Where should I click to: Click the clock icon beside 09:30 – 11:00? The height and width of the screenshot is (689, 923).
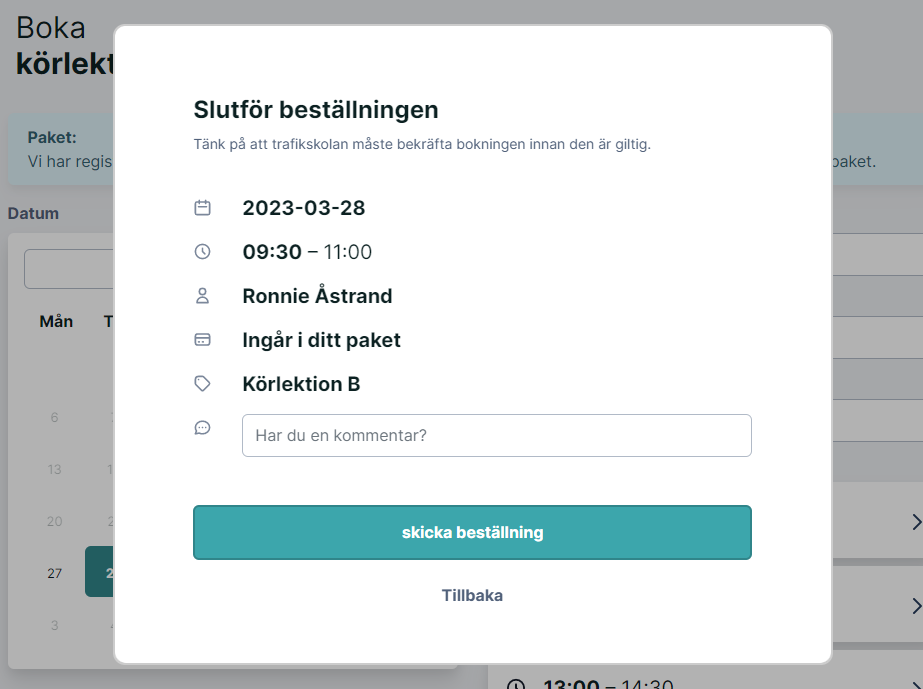pos(202,252)
